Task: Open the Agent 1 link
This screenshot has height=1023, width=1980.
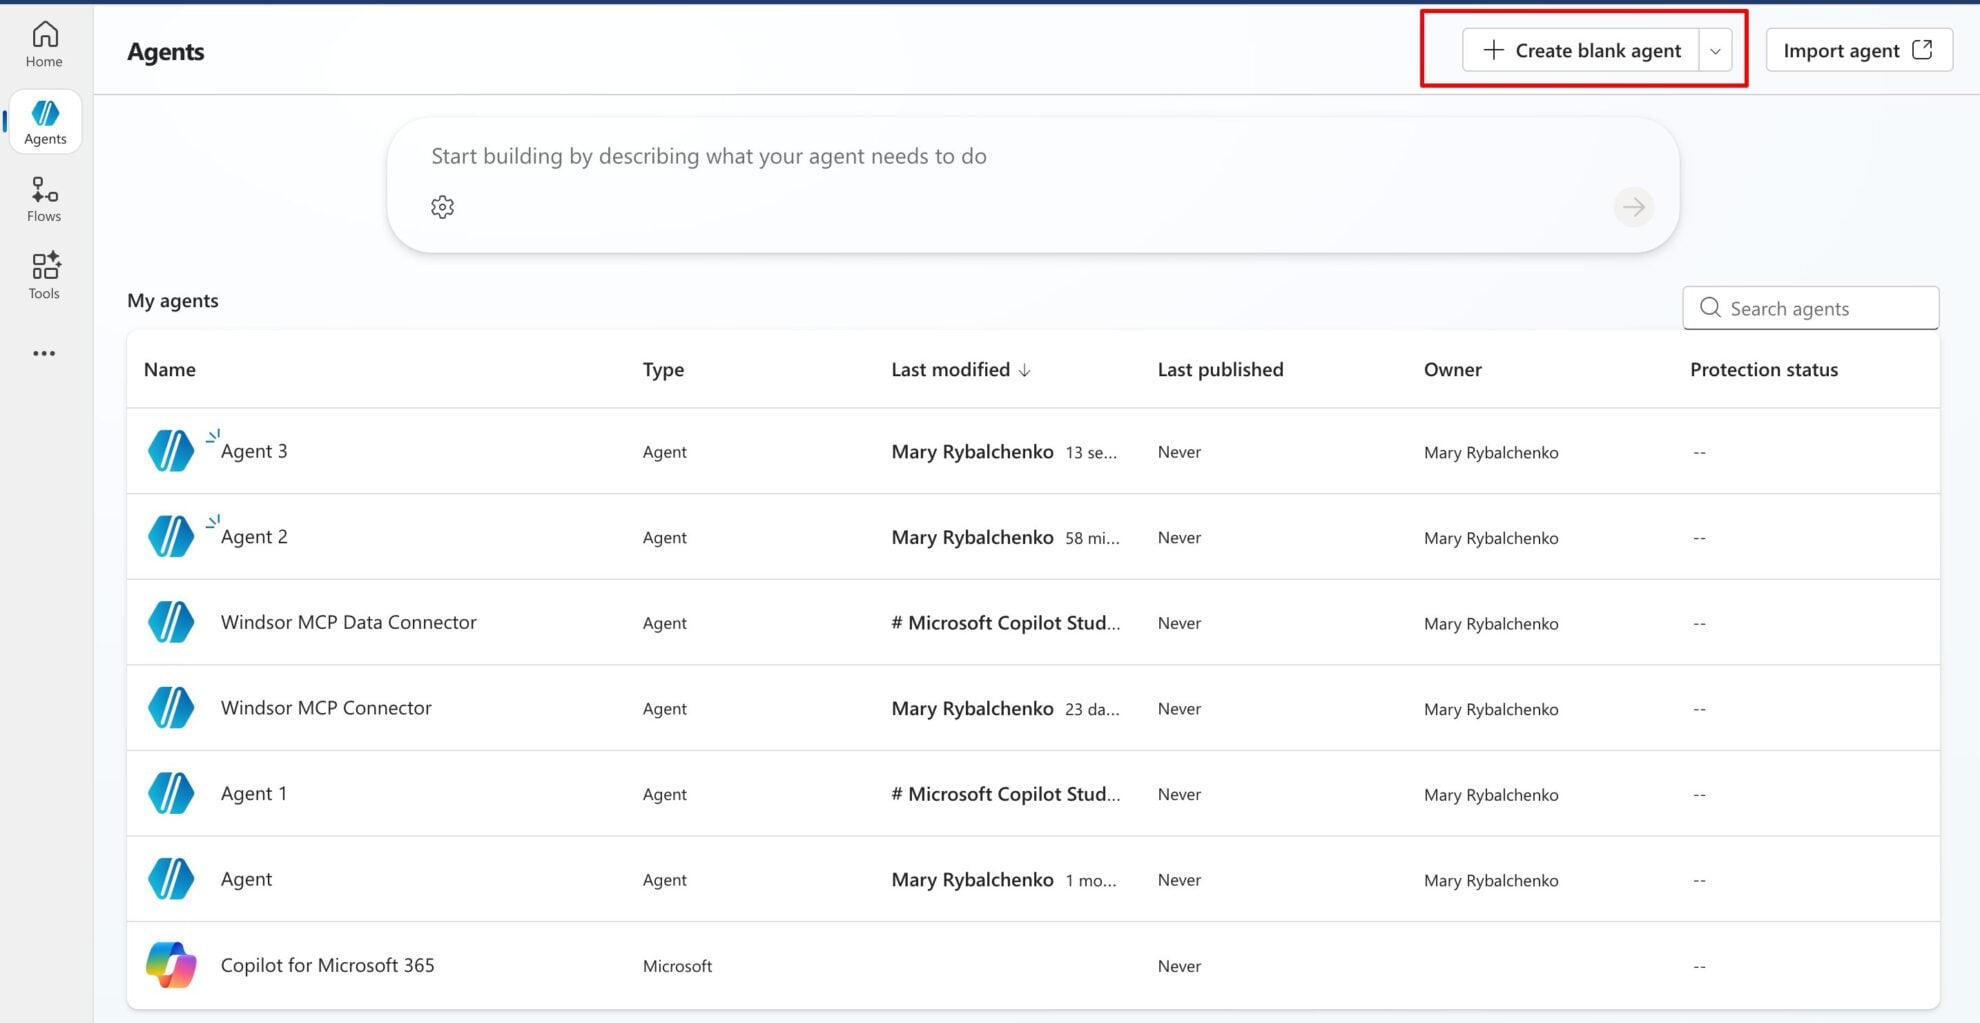Action: tap(253, 794)
